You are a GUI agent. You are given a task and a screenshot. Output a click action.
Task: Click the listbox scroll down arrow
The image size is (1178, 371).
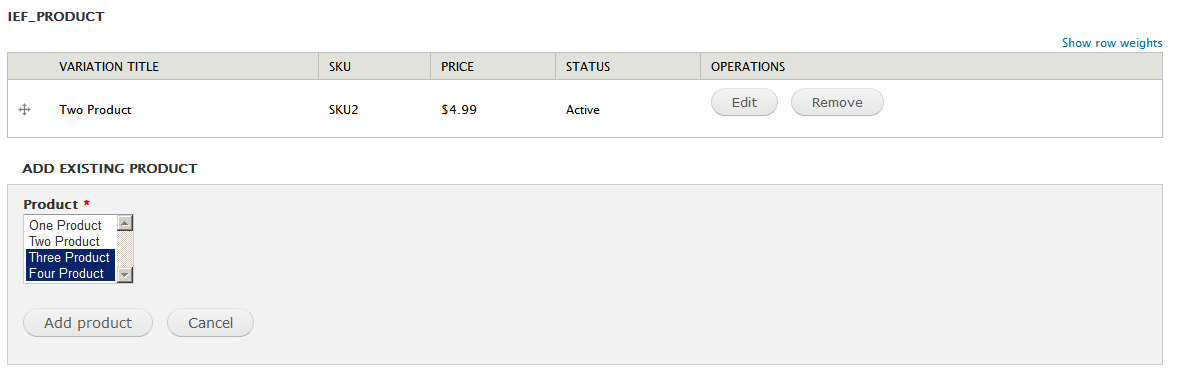125,274
